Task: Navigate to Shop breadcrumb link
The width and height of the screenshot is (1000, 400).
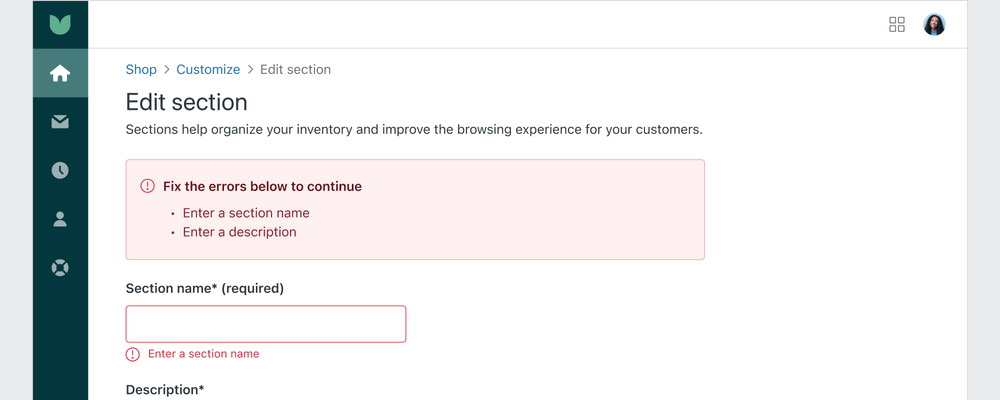Action: coord(141,70)
